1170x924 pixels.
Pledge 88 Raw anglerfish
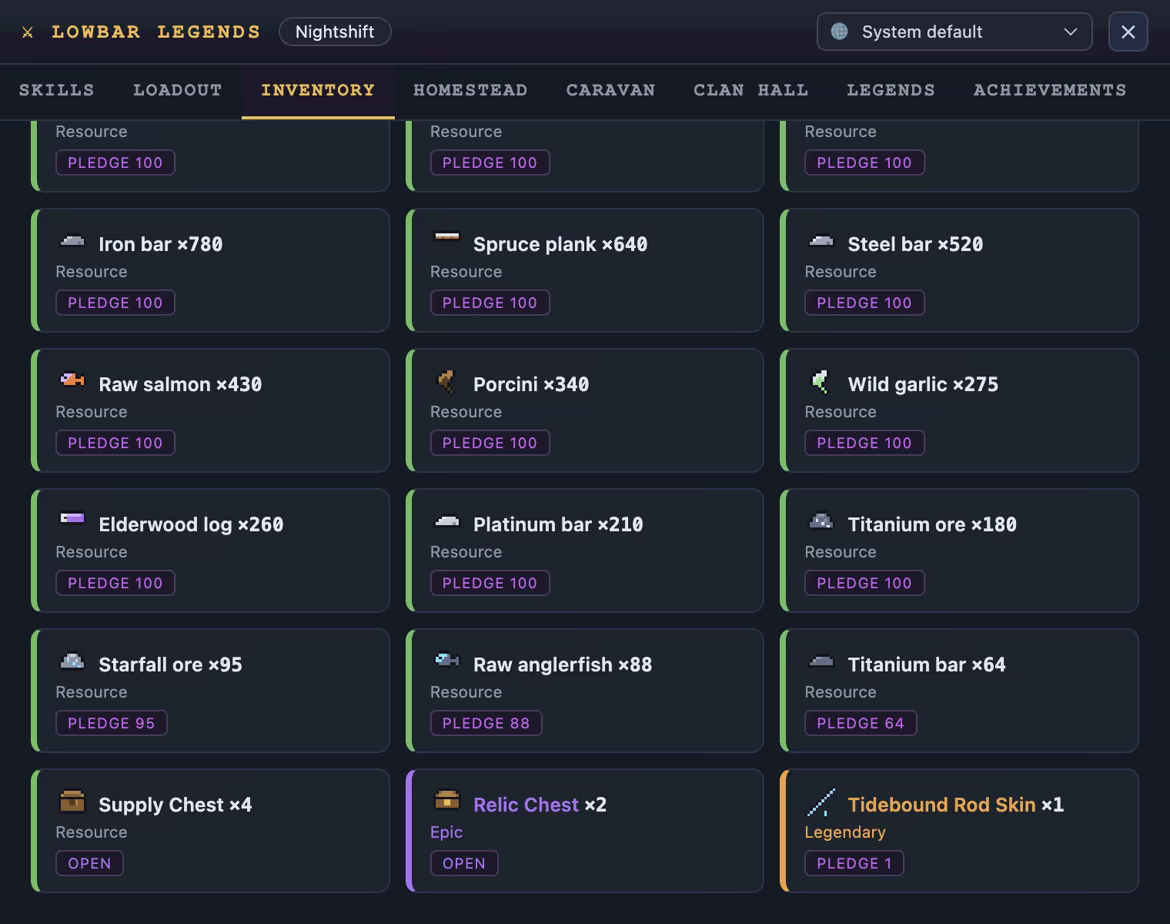(x=486, y=723)
